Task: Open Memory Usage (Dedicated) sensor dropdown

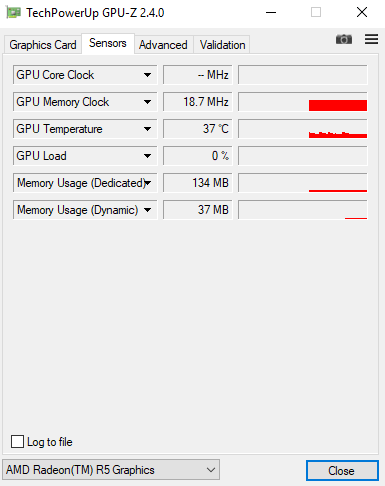Action: click(x=85, y=183)
